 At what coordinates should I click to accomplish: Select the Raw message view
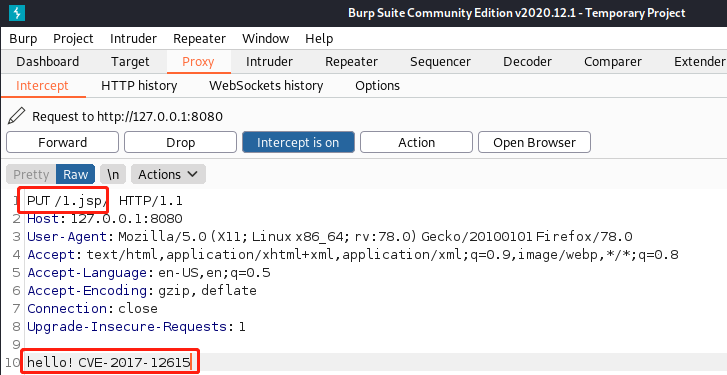click(76, 174)
